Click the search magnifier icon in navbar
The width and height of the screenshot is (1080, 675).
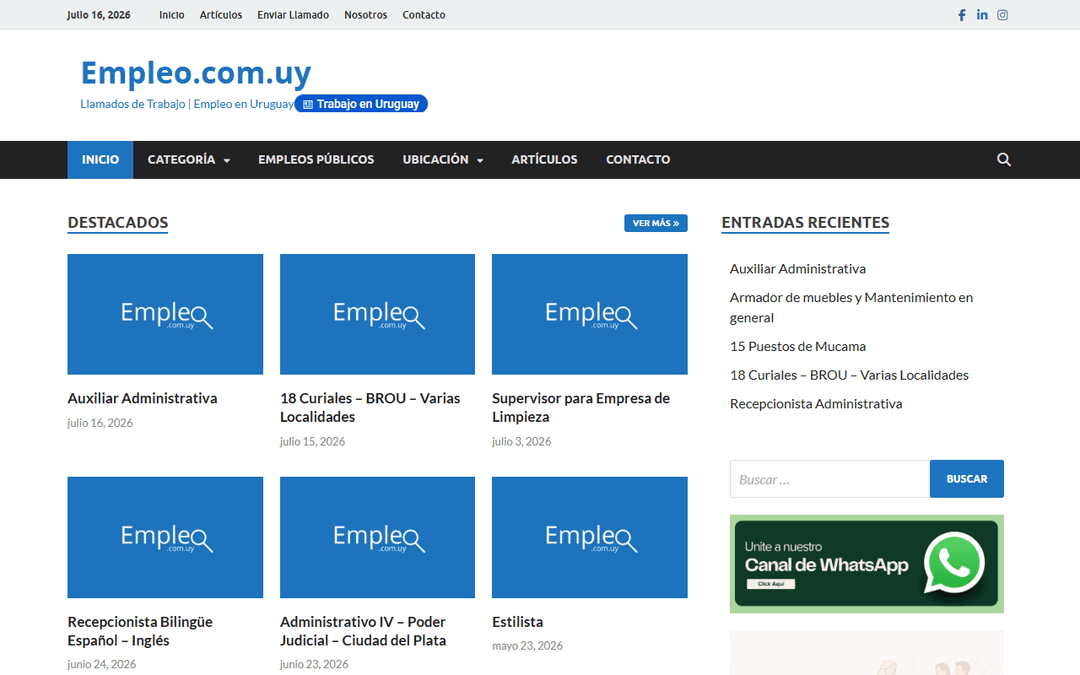click(1004, 160)
